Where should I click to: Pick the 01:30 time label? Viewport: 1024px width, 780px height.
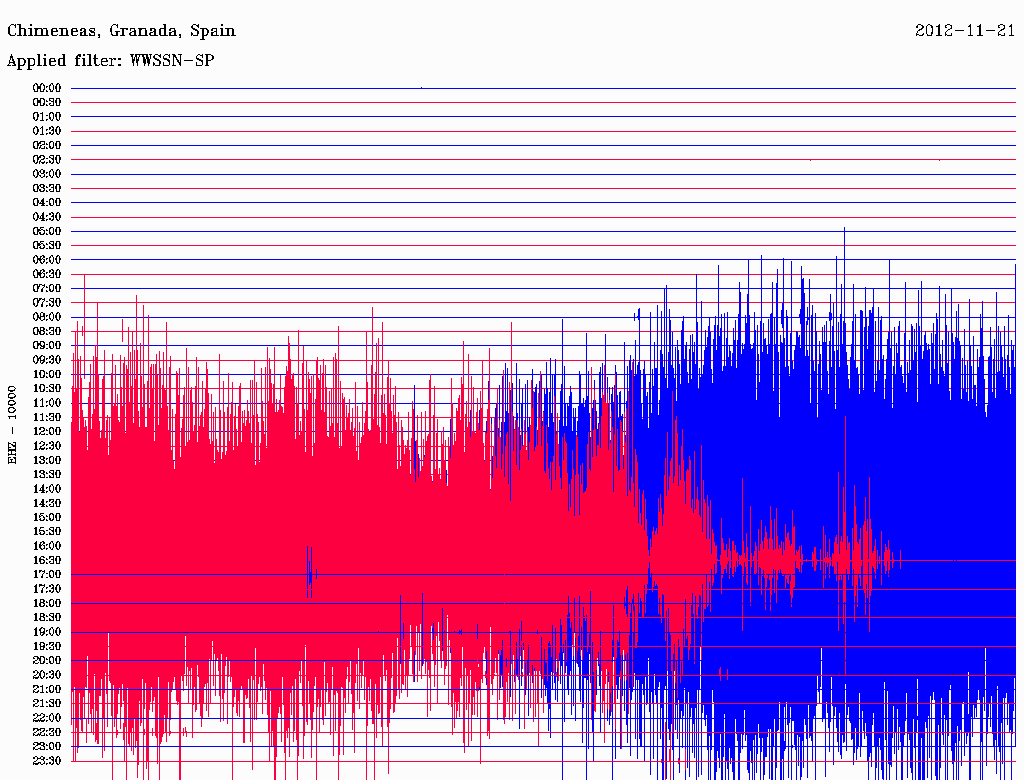[x=47, y=131]
